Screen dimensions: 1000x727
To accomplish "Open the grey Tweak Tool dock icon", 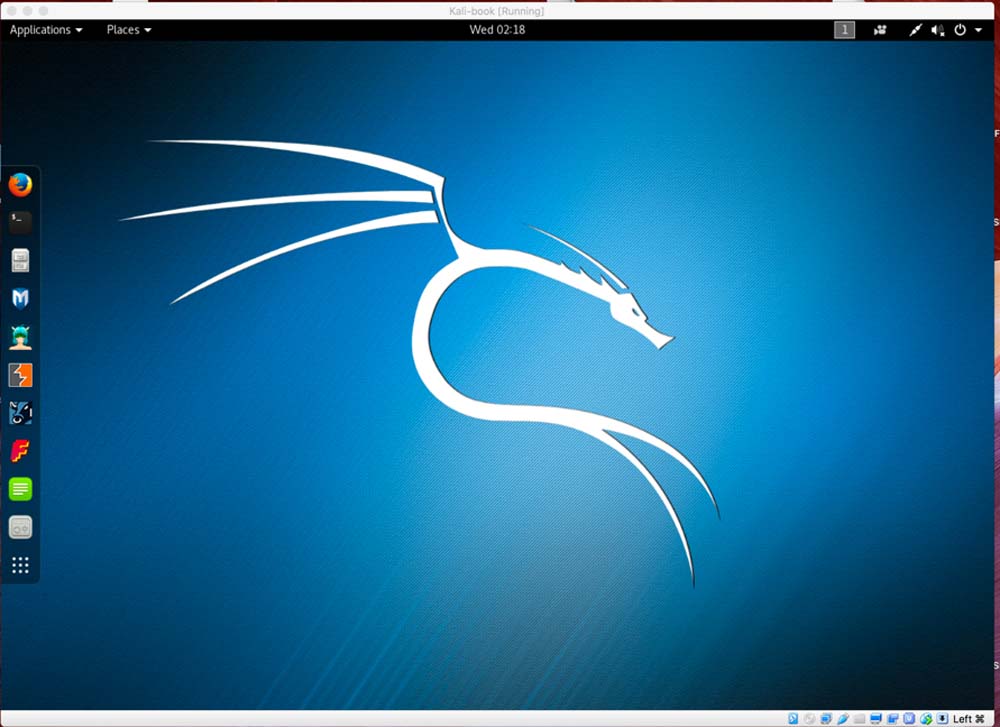I will (20, 527).
